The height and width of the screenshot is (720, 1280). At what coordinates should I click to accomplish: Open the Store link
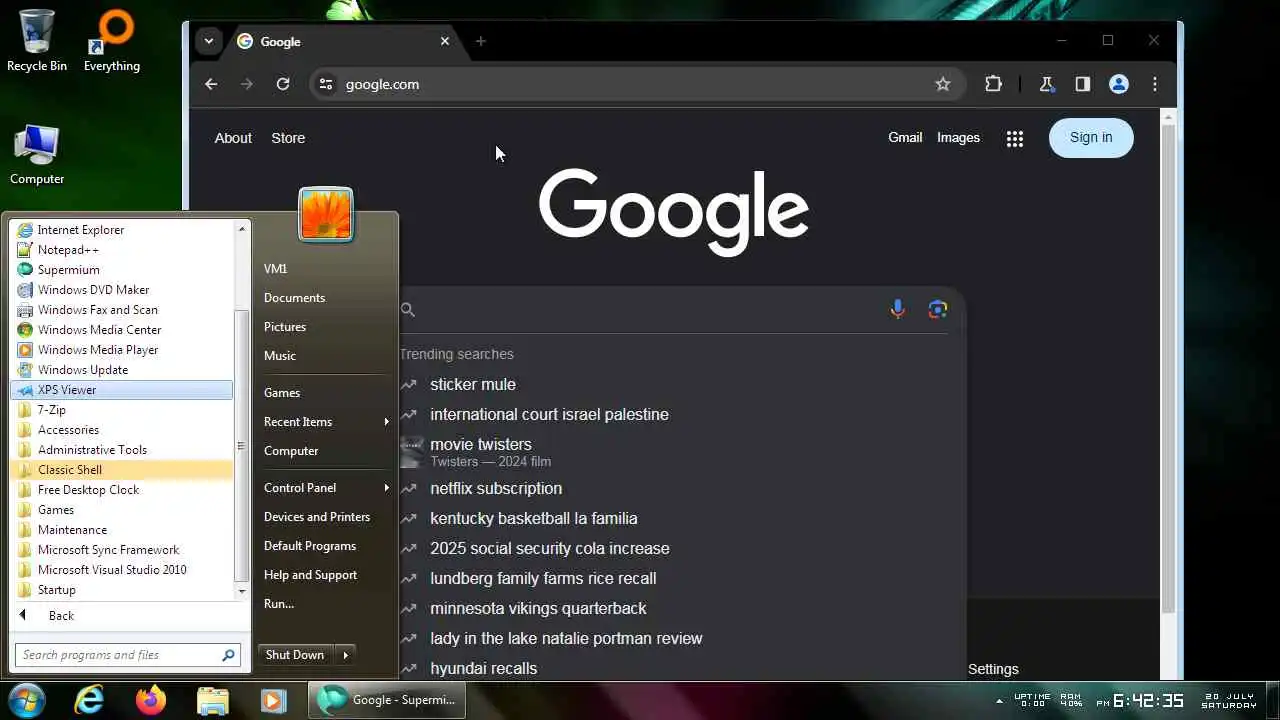tap(288, 138)
